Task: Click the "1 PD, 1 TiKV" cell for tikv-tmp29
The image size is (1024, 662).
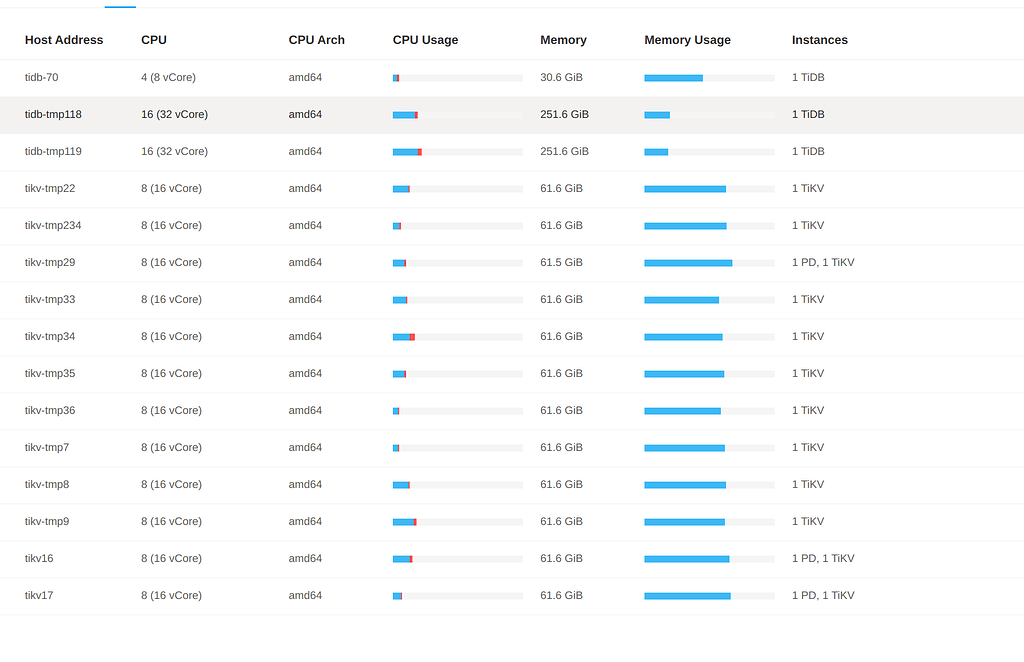Action: point(822,262)
